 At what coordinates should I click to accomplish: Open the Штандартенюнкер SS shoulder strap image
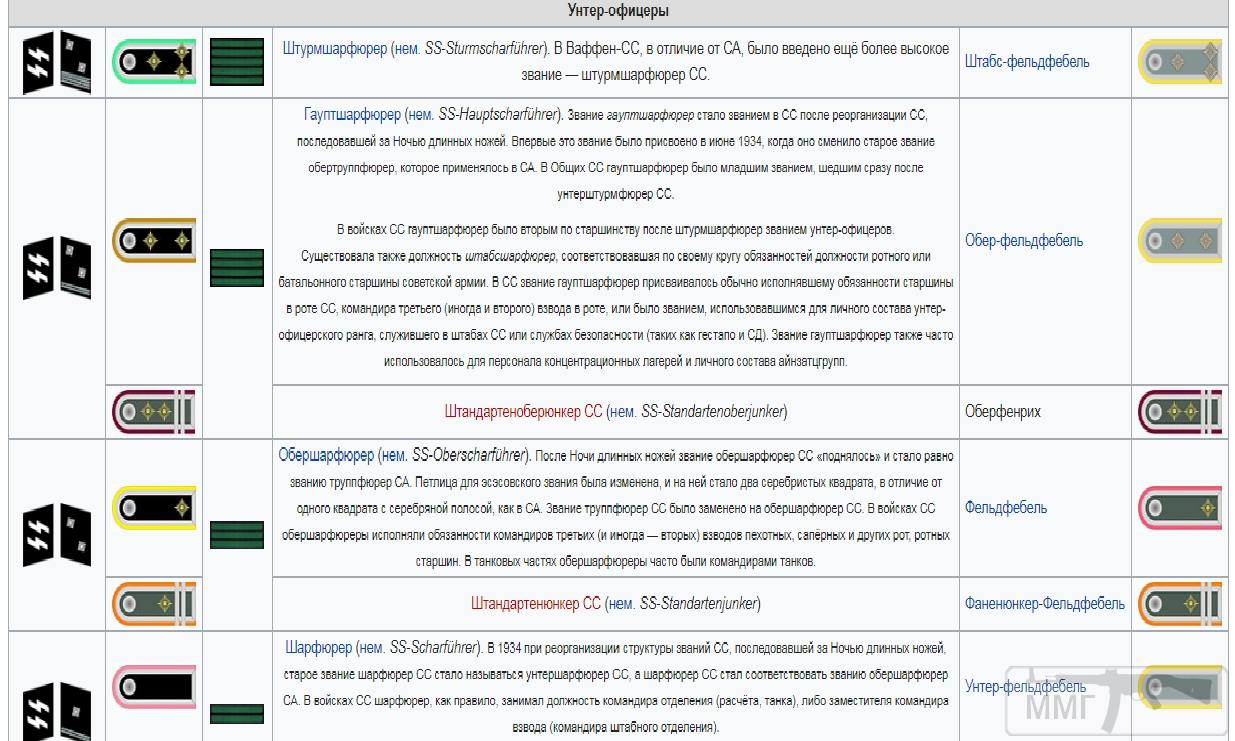point(154,604)
